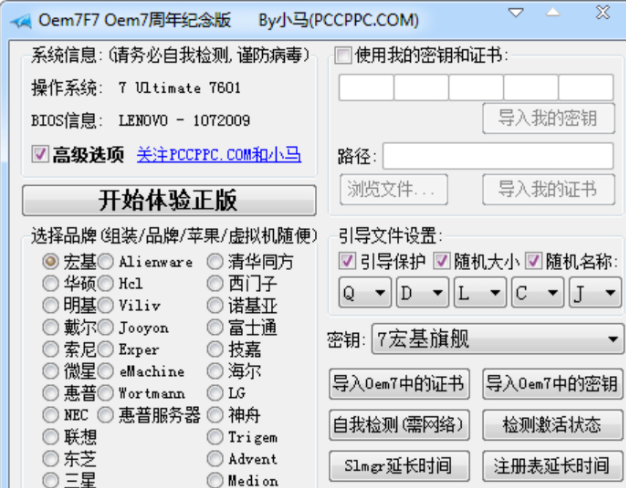626x488 pixels.
Task: Focus the 路径 text input field
Action: tap(497, 156)
